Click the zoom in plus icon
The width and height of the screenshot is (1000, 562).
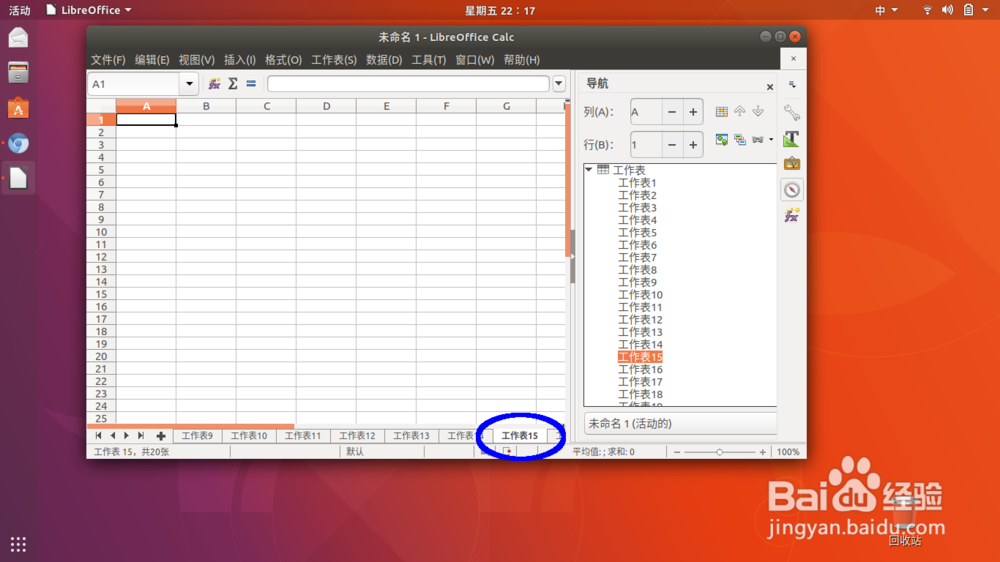[x=762, y=452]
